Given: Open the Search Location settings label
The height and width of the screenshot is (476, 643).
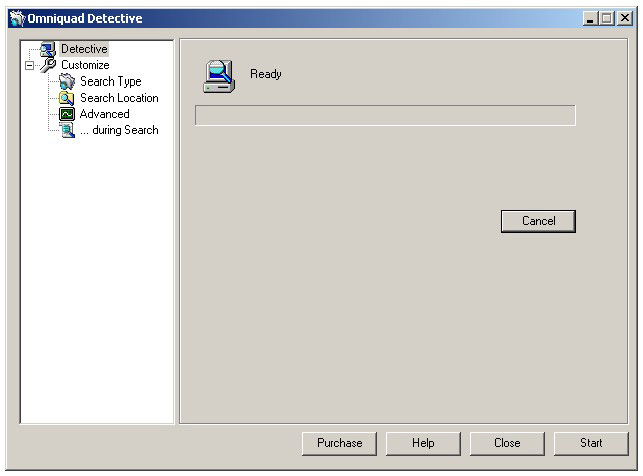Looking at the screenshot, I should (x=119, y=98).
